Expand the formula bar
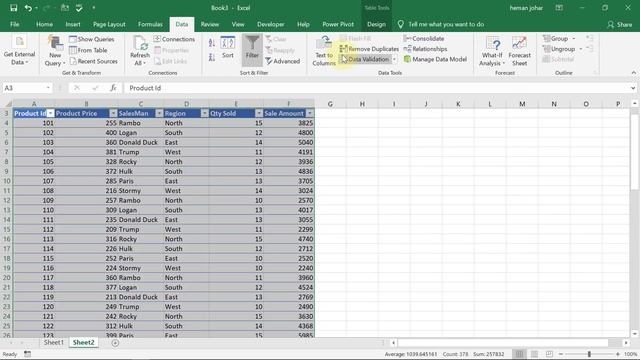 pyautogui.click(x=633, y=88)
